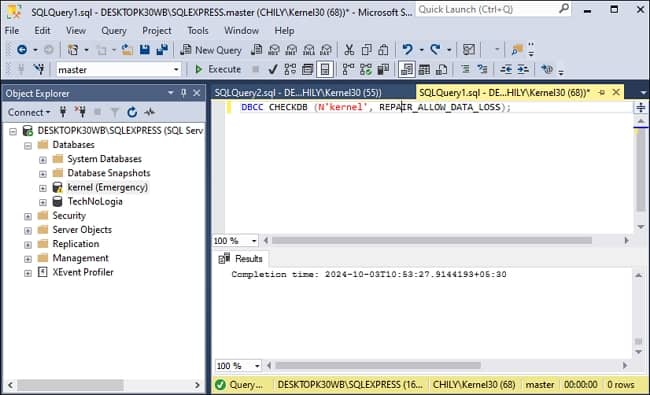
Task: Click the Undo arrow icon
Action: pyautogui.click(x=407, y=50)
